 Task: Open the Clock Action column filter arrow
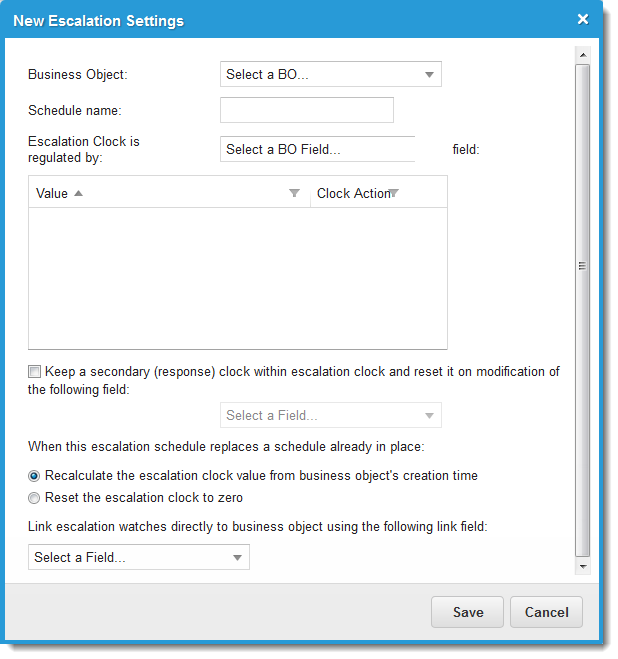pyautogui.click(x=394, y=193)
